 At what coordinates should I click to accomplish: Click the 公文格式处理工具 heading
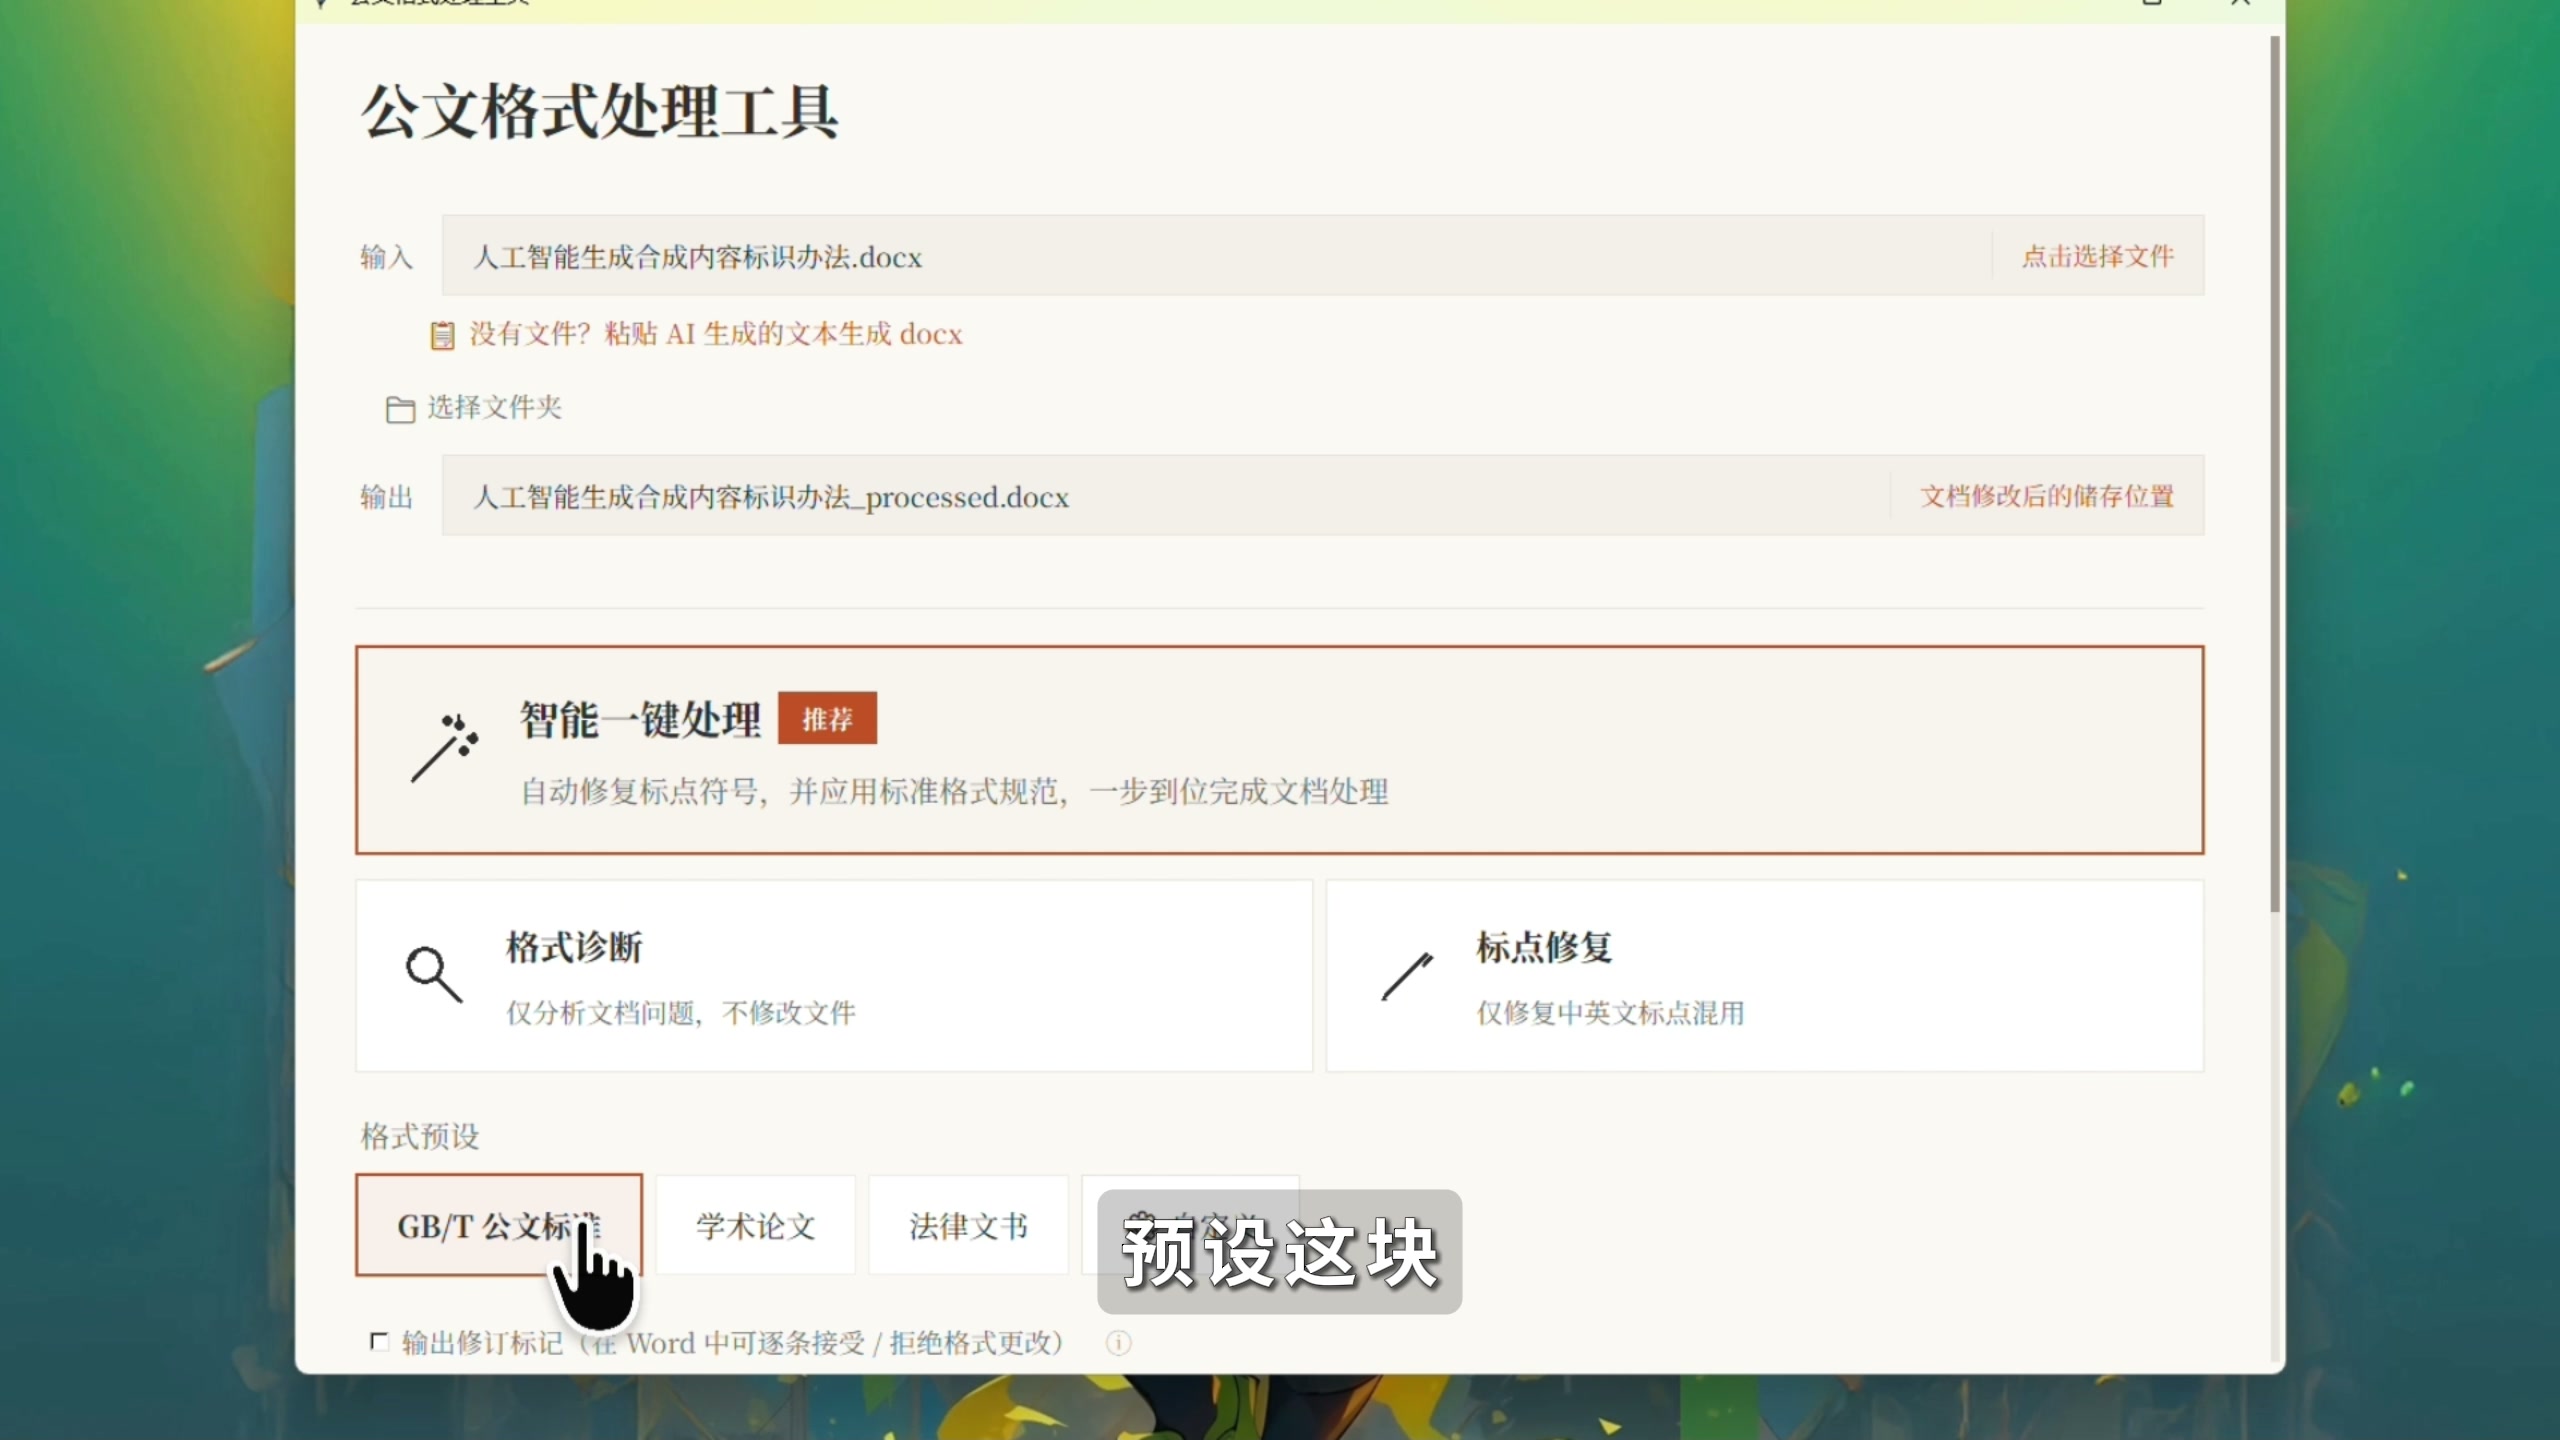click(600, 111)
